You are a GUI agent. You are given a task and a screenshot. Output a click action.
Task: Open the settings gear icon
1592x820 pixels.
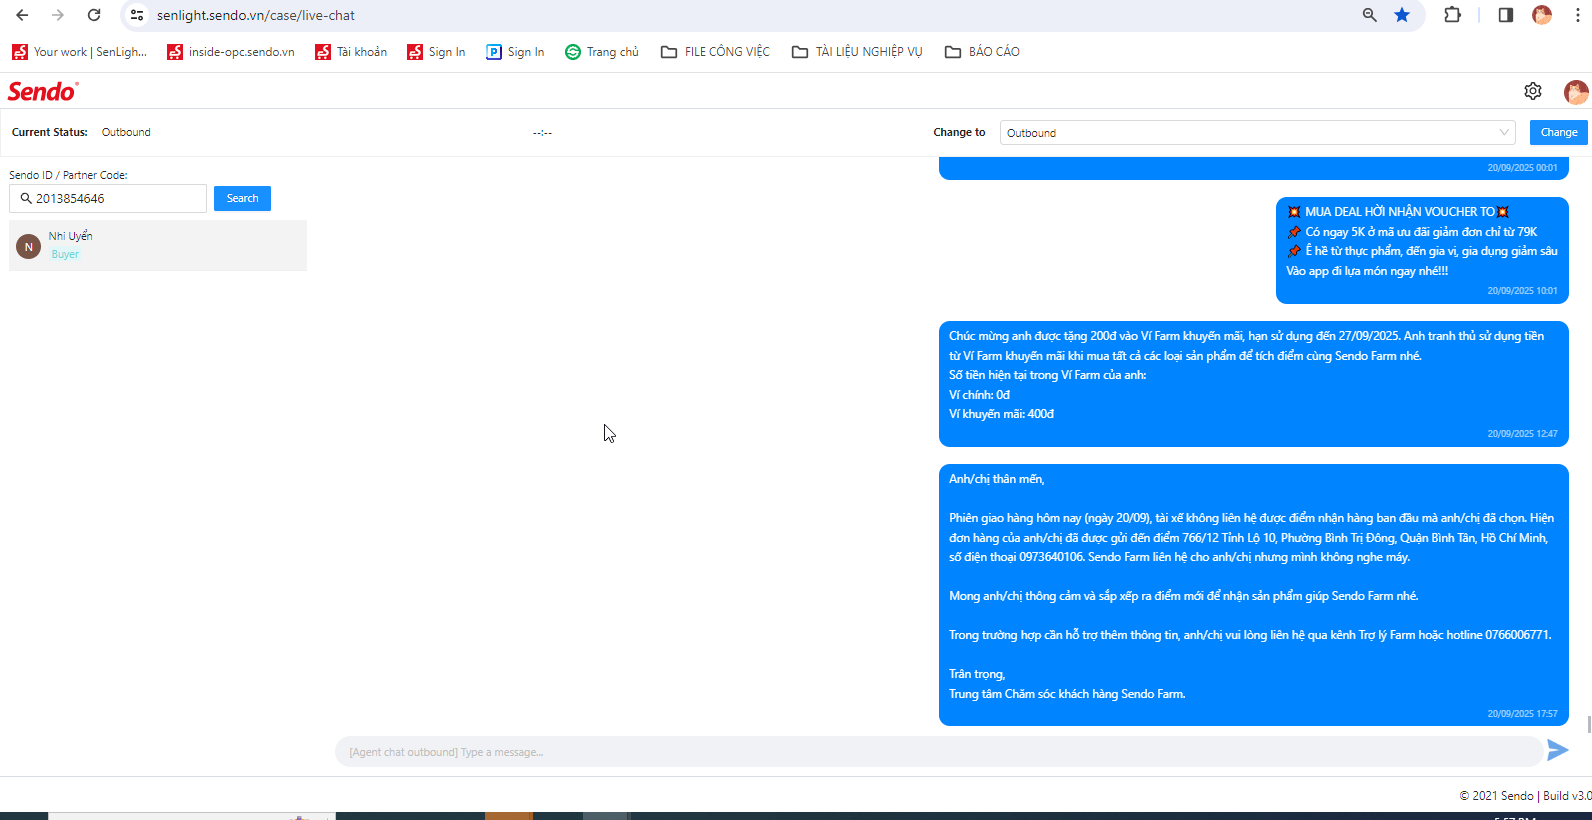(x=1533, y=91)
